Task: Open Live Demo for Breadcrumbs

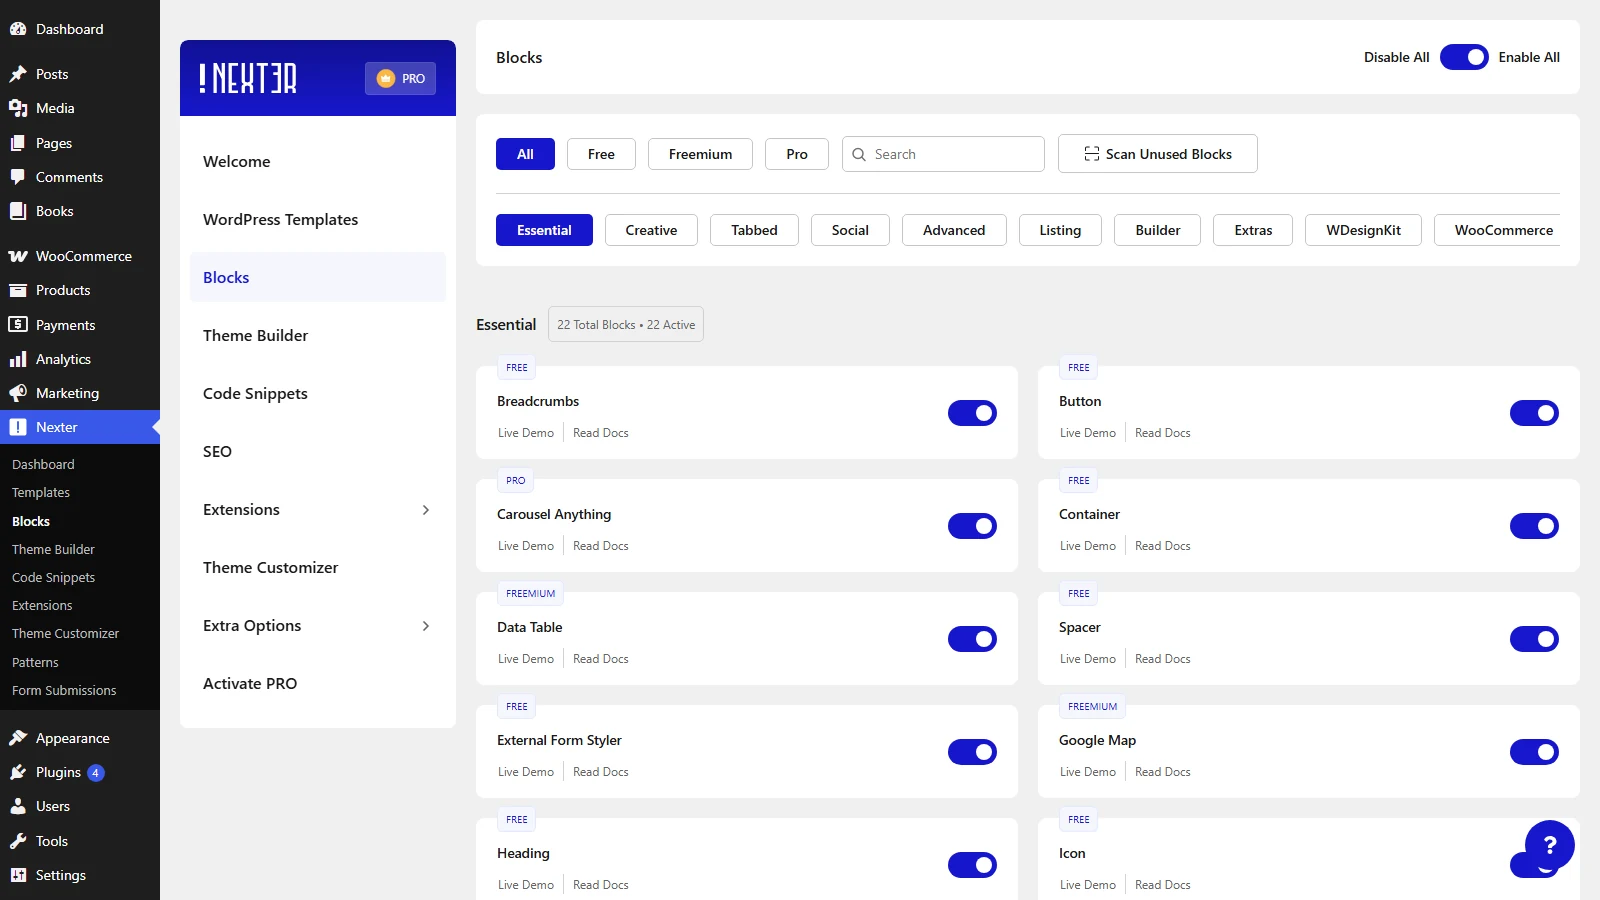Action: pyautogui.click(x=526, y=433)
